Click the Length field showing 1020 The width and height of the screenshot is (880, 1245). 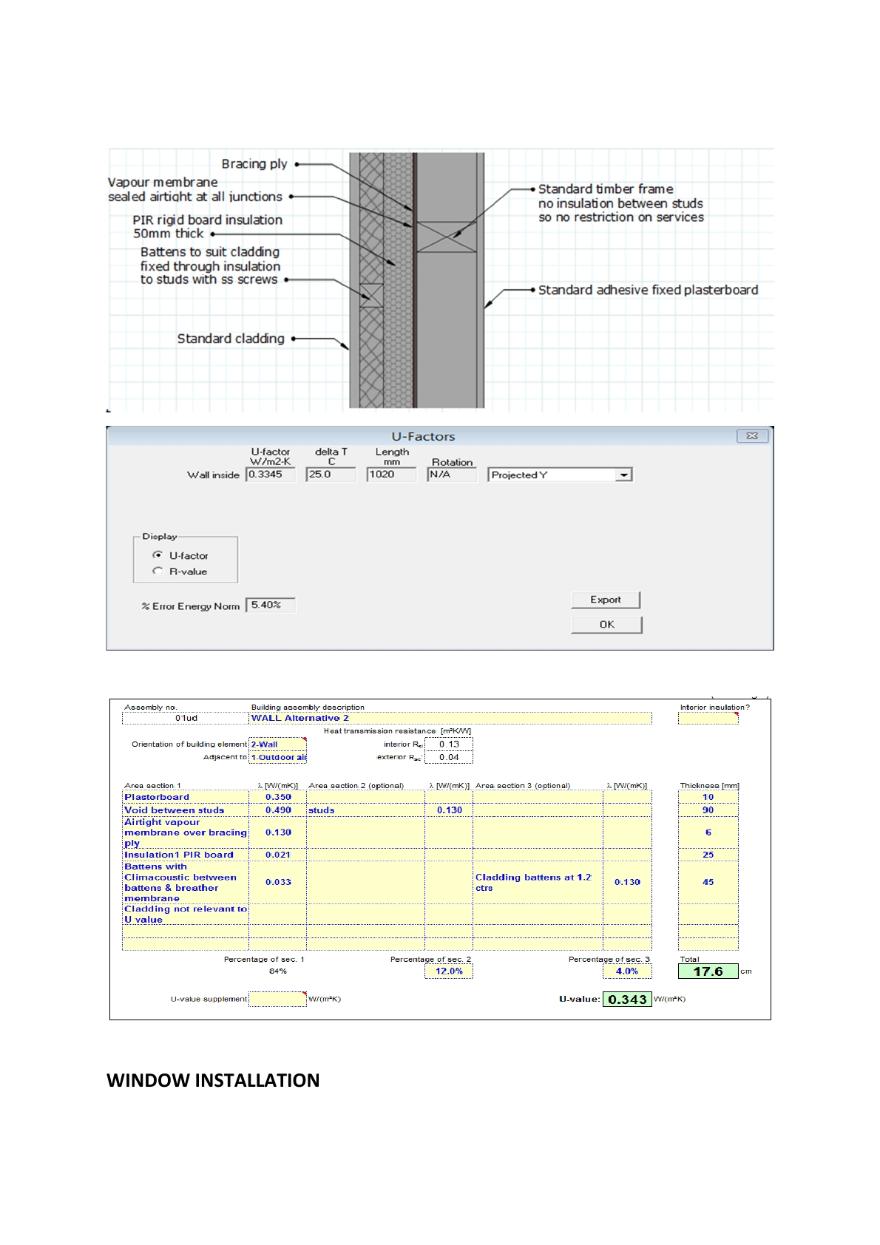[x=388, y=476]
